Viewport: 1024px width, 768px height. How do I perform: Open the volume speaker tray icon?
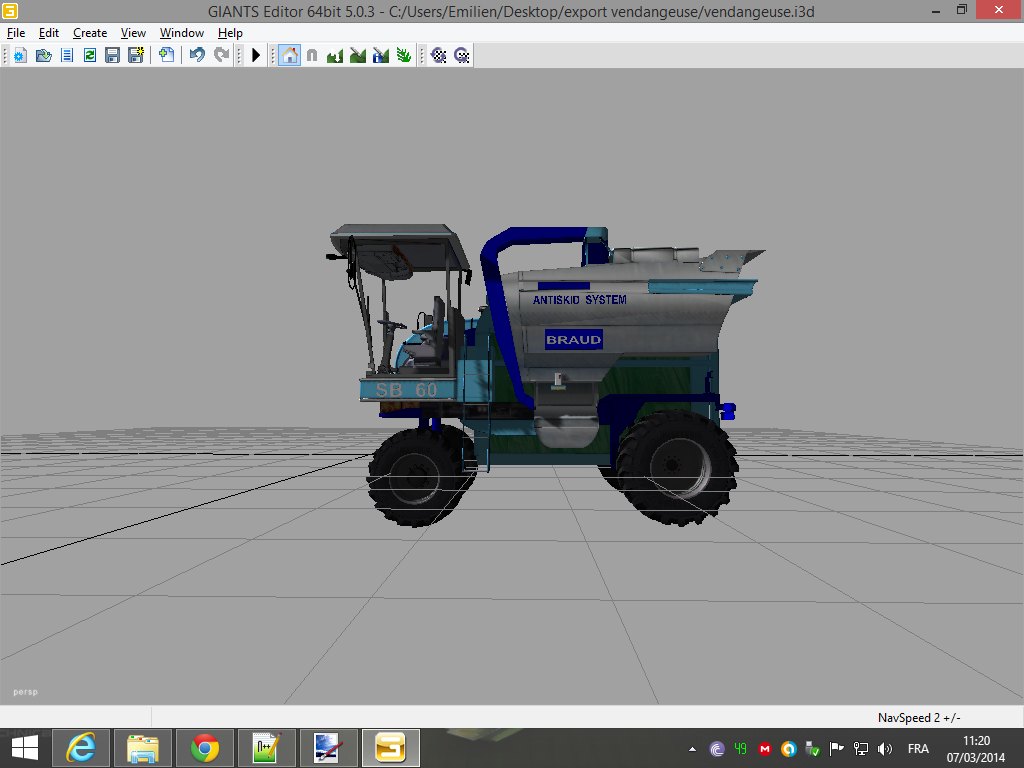(885, 749)
